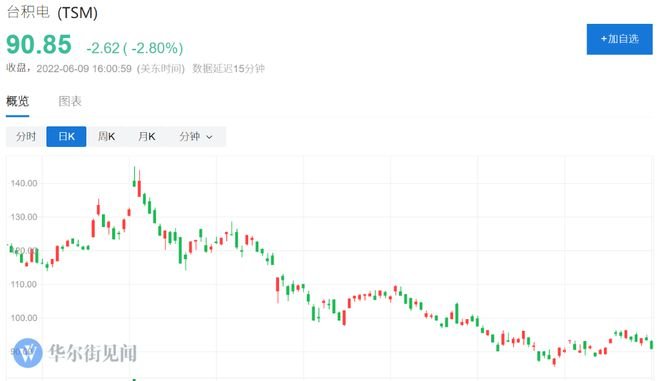Expand the 分钟 minute interval dropdown
Image resolution: width=660 pixels, height=381 pixels.
coord(196,136)
